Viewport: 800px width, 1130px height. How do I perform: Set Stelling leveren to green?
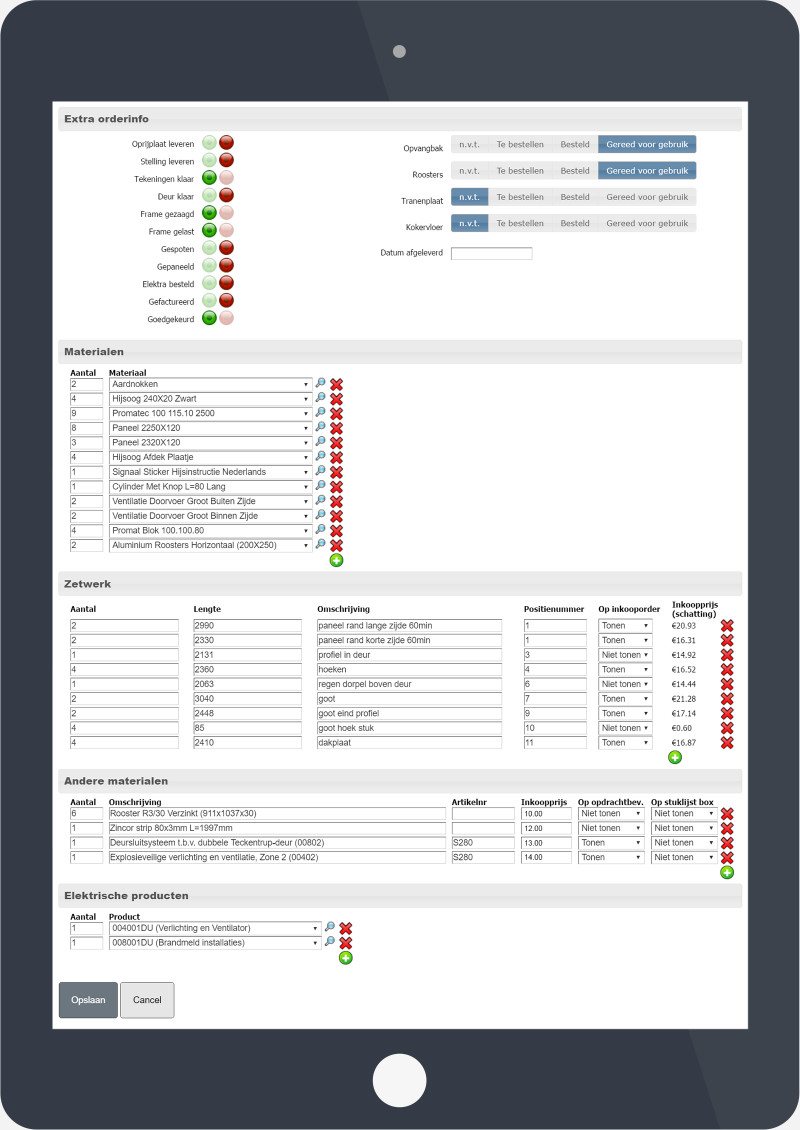coord(209,160)
